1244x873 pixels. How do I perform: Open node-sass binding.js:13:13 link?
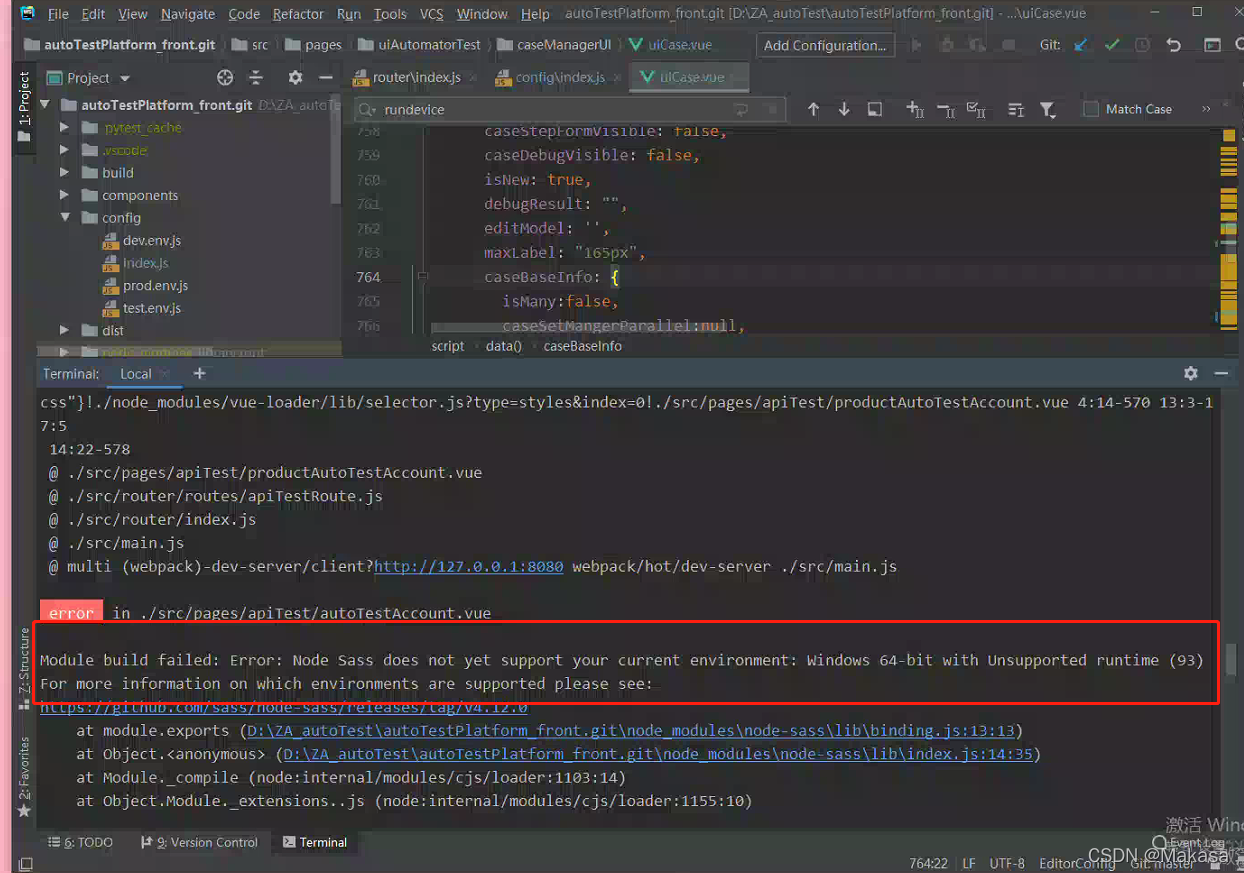click(630, 731)
